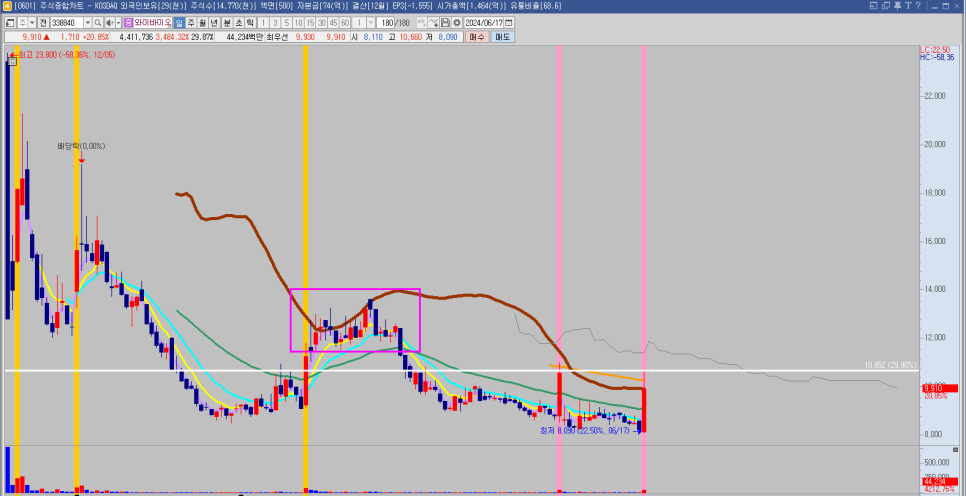Click the pin window icon in title bar
The width and height of the screenshot is (966, 496).
pos(896,6)
